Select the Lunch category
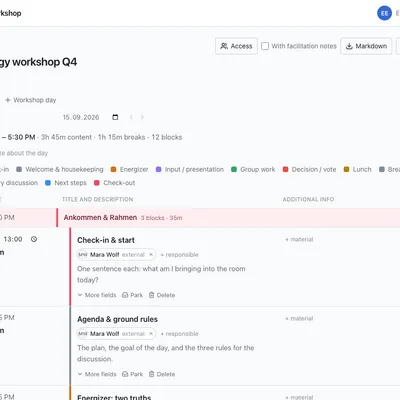This screenshot has width=400, height=400. tap(358, 169)
